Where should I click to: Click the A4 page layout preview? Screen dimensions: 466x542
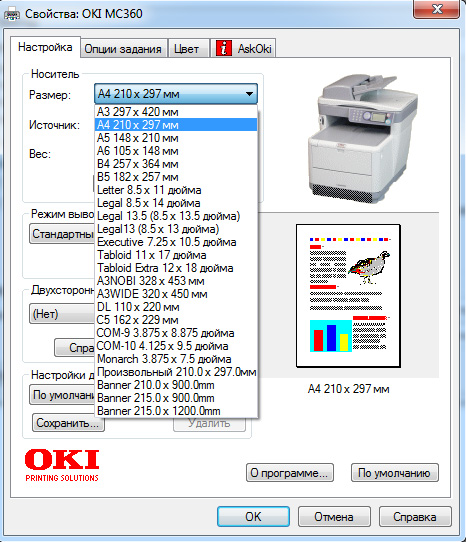(348, 296)
